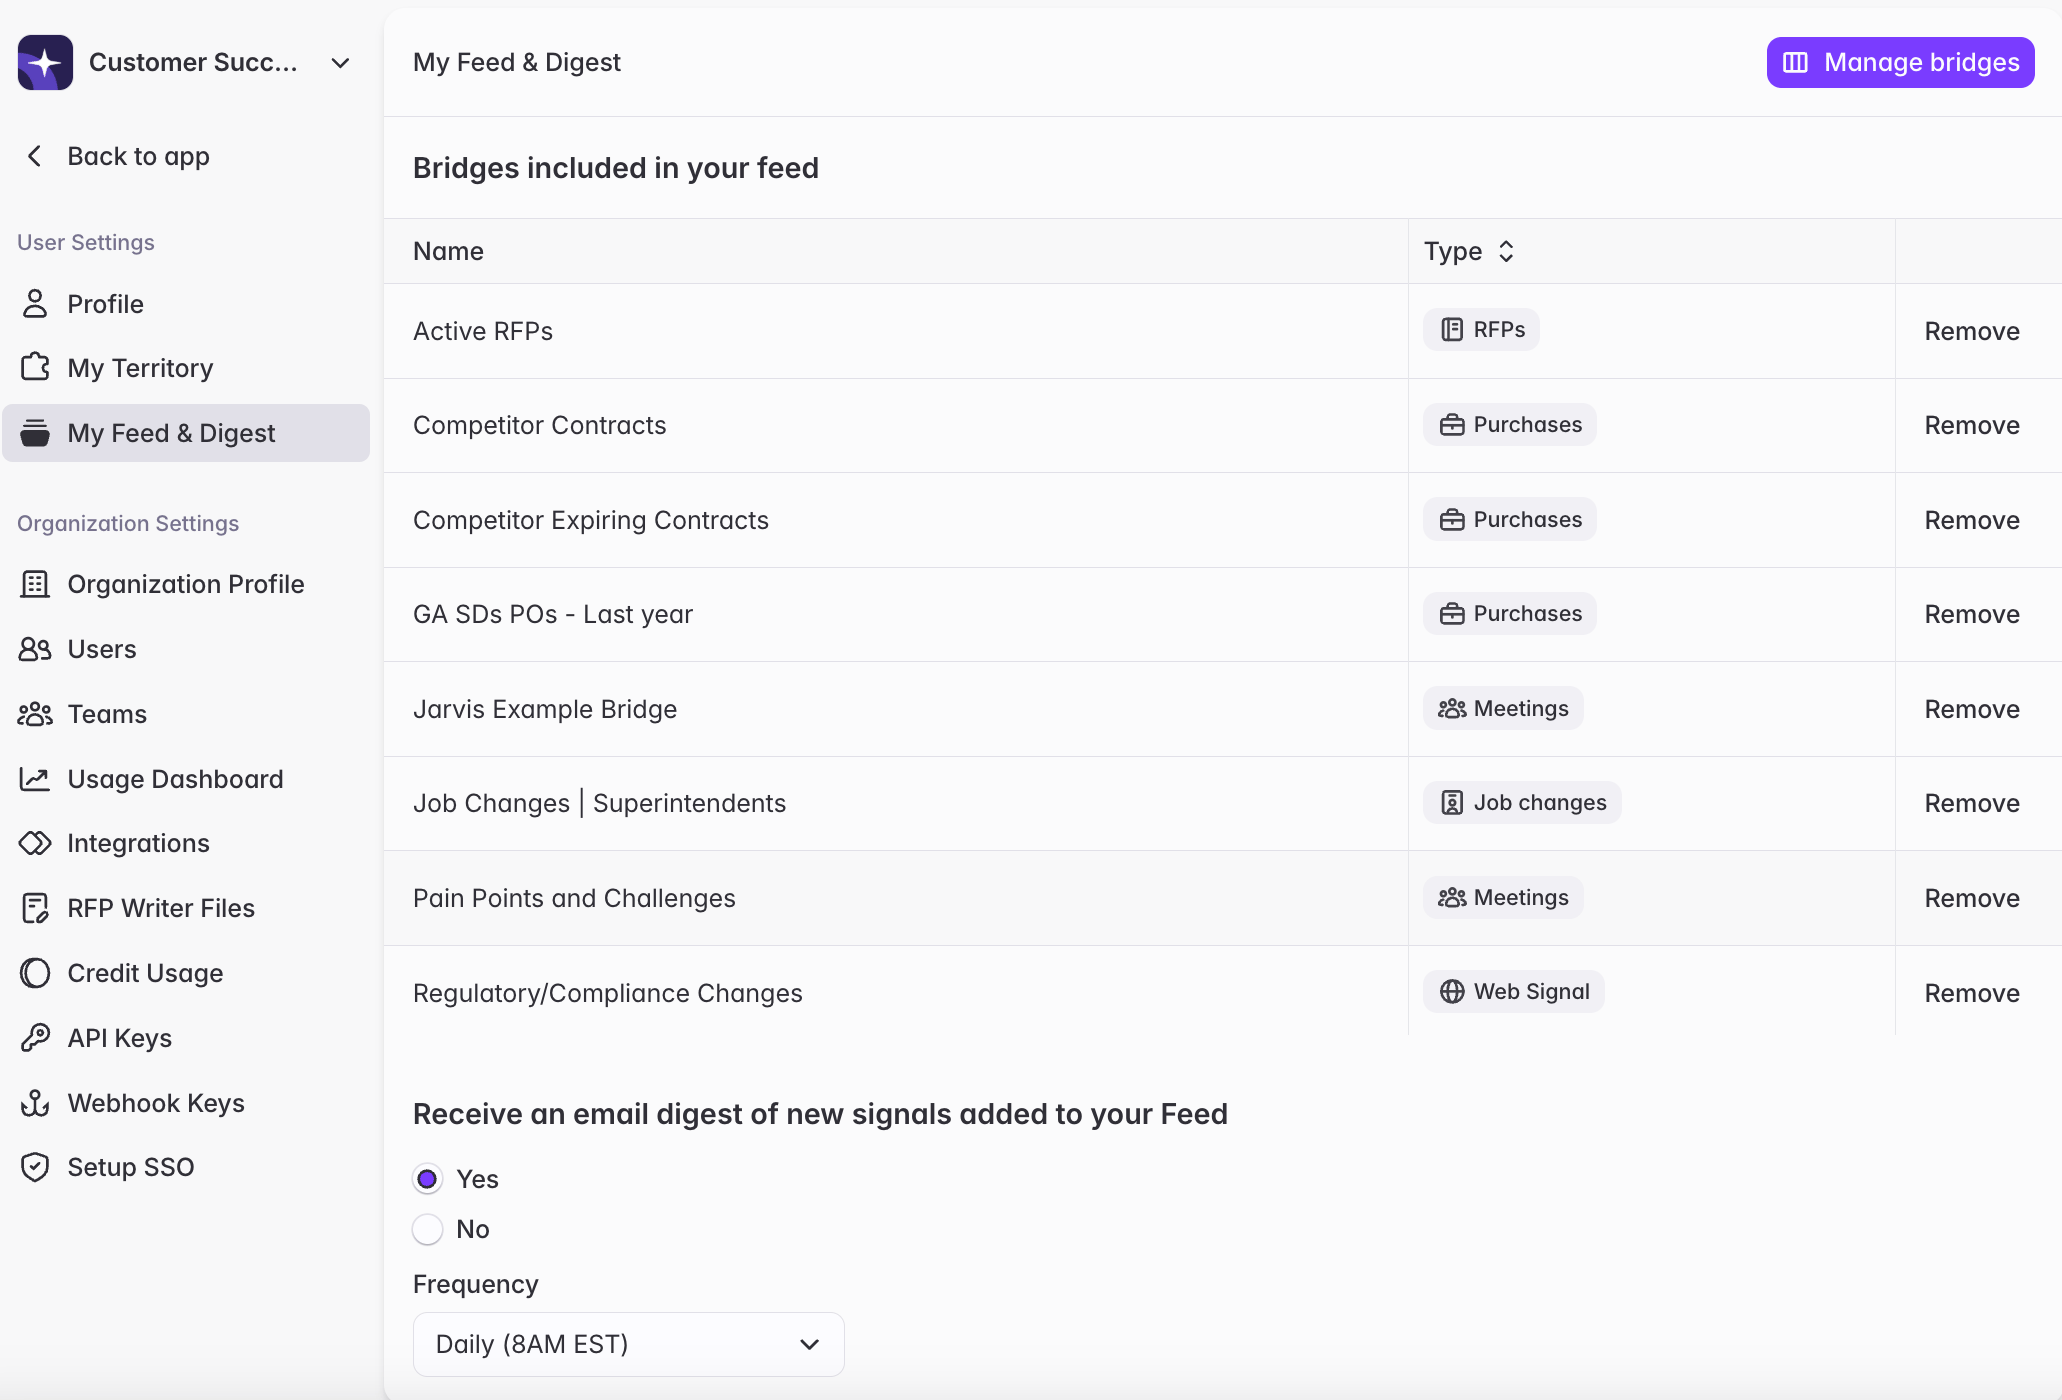This screenshot has height=1400, width=2062.
Task: Remove the Regulatory/Compliance Changes bridge
Action: pos(1972,993)
